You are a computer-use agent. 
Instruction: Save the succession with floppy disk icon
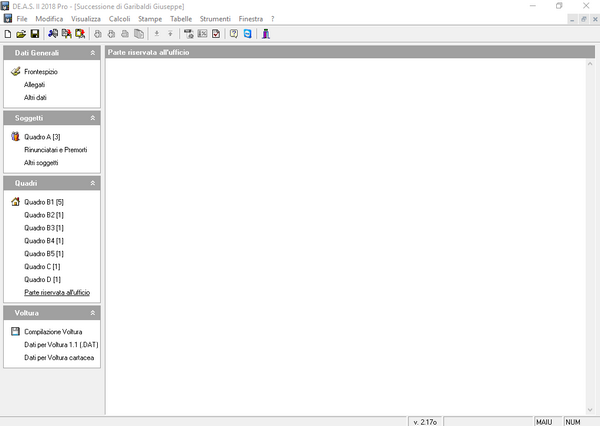pos(35,34)
